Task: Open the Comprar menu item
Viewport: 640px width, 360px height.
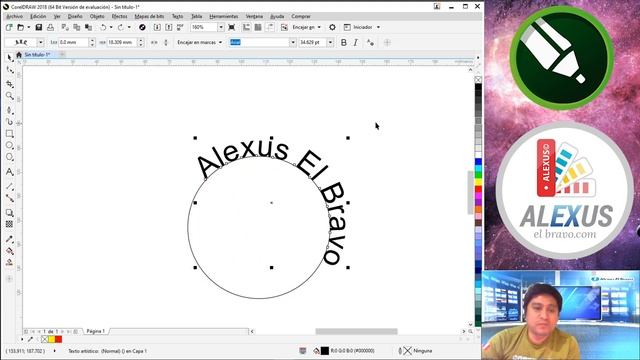Action: pyautogui.click(x=301, y=16)
